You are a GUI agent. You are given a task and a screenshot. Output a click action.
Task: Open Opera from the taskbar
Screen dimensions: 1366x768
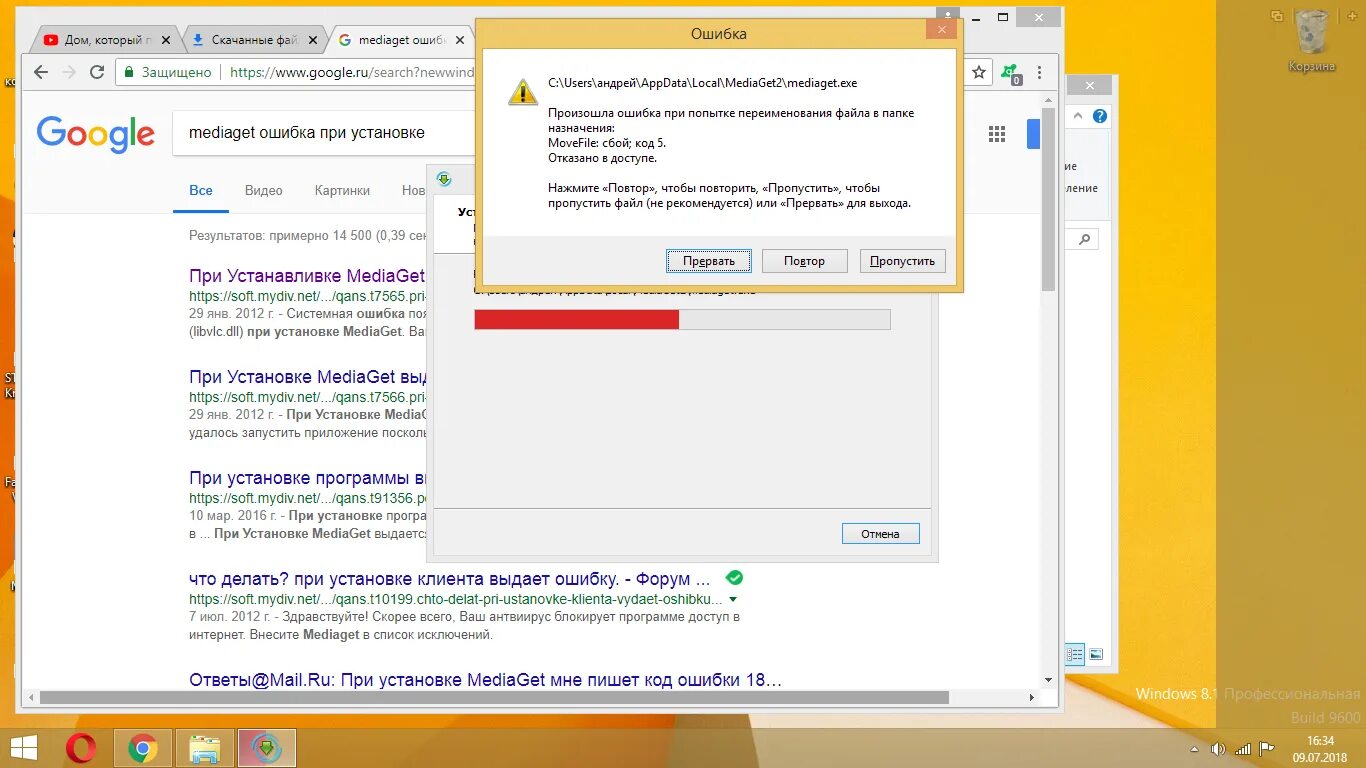[81, 748]
